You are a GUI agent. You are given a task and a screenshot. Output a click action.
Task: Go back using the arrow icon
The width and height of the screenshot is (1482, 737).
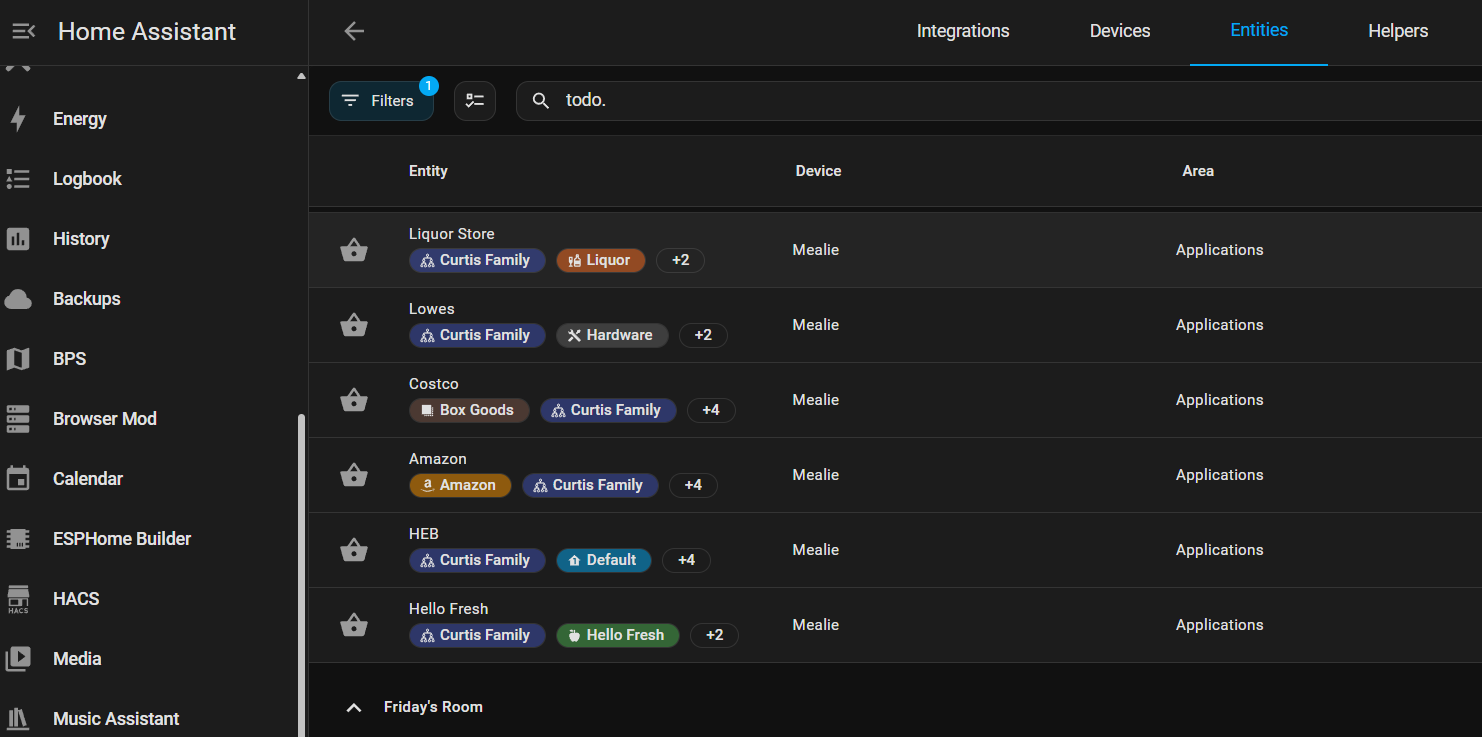(354, 31)
